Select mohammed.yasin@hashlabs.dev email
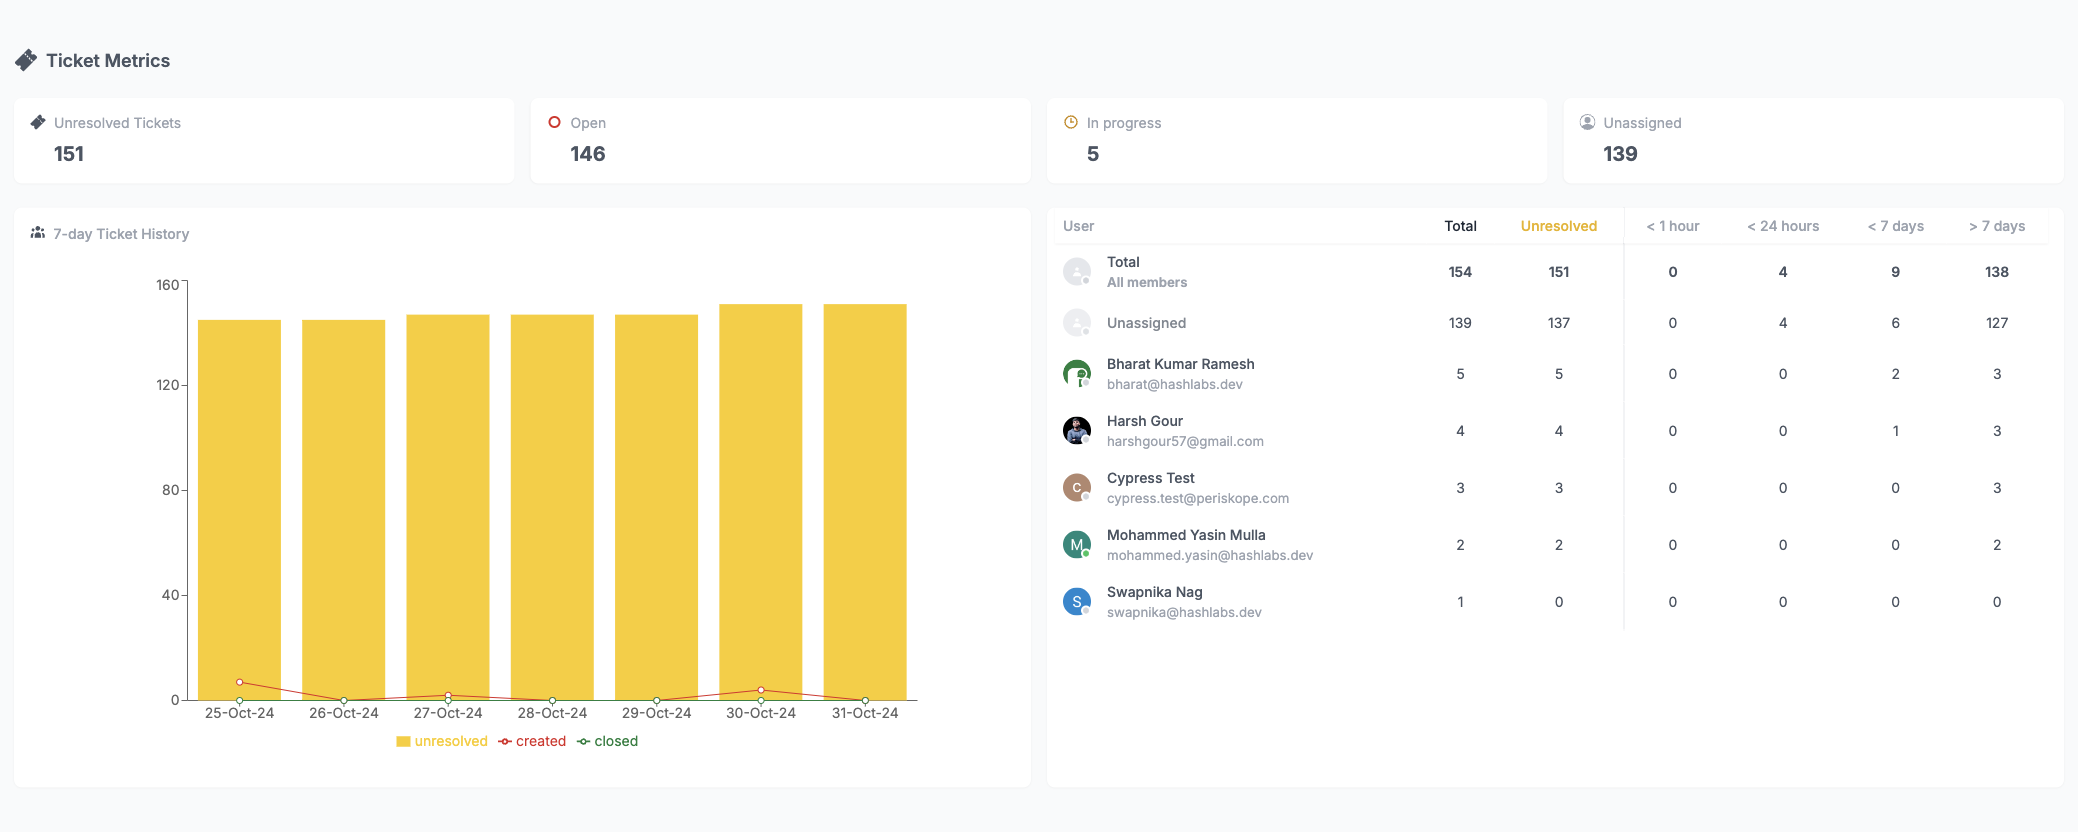 click(x=1210, y=555)
